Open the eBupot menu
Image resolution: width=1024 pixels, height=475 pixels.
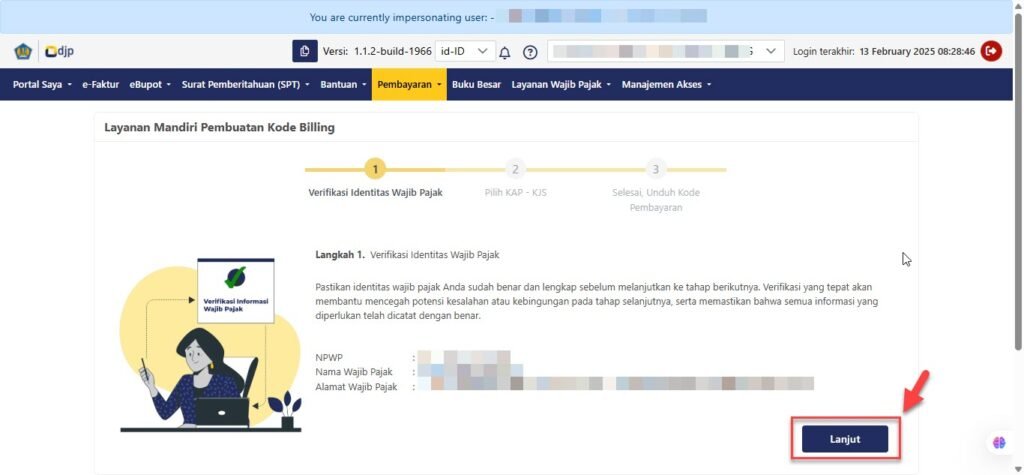click(150, 84)
